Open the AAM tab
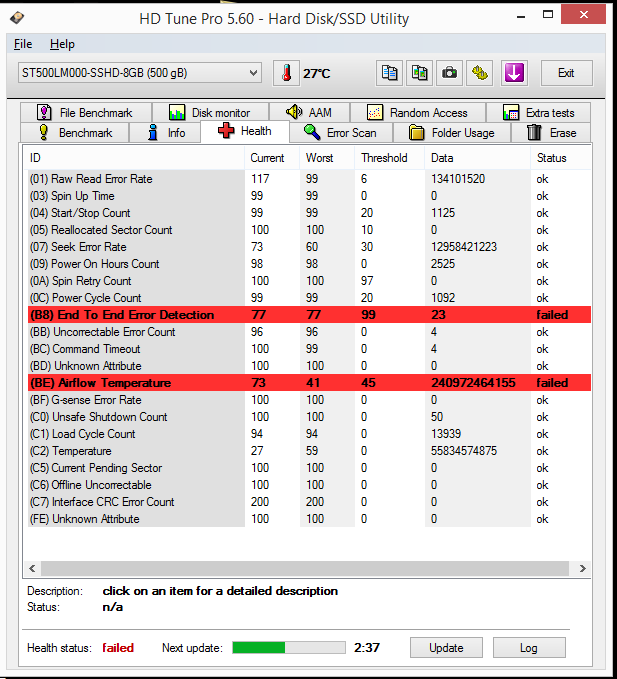Viewport: 617px width, 679px height. 309,113
